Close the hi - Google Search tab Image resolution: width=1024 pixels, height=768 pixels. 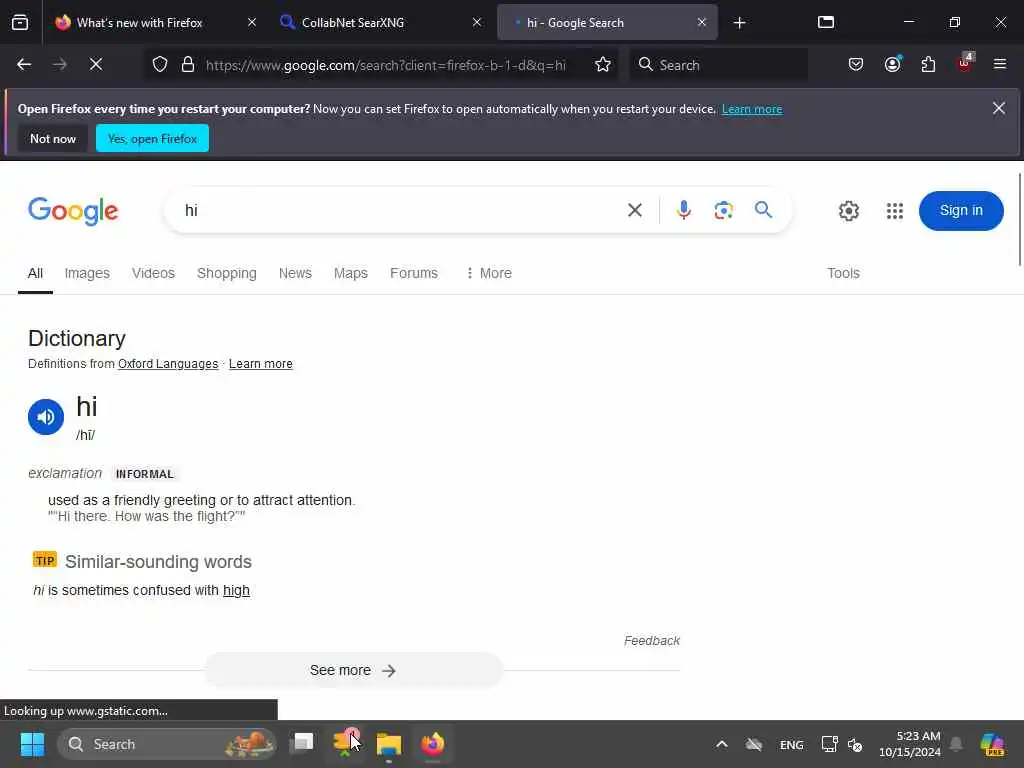pos(702,22)
